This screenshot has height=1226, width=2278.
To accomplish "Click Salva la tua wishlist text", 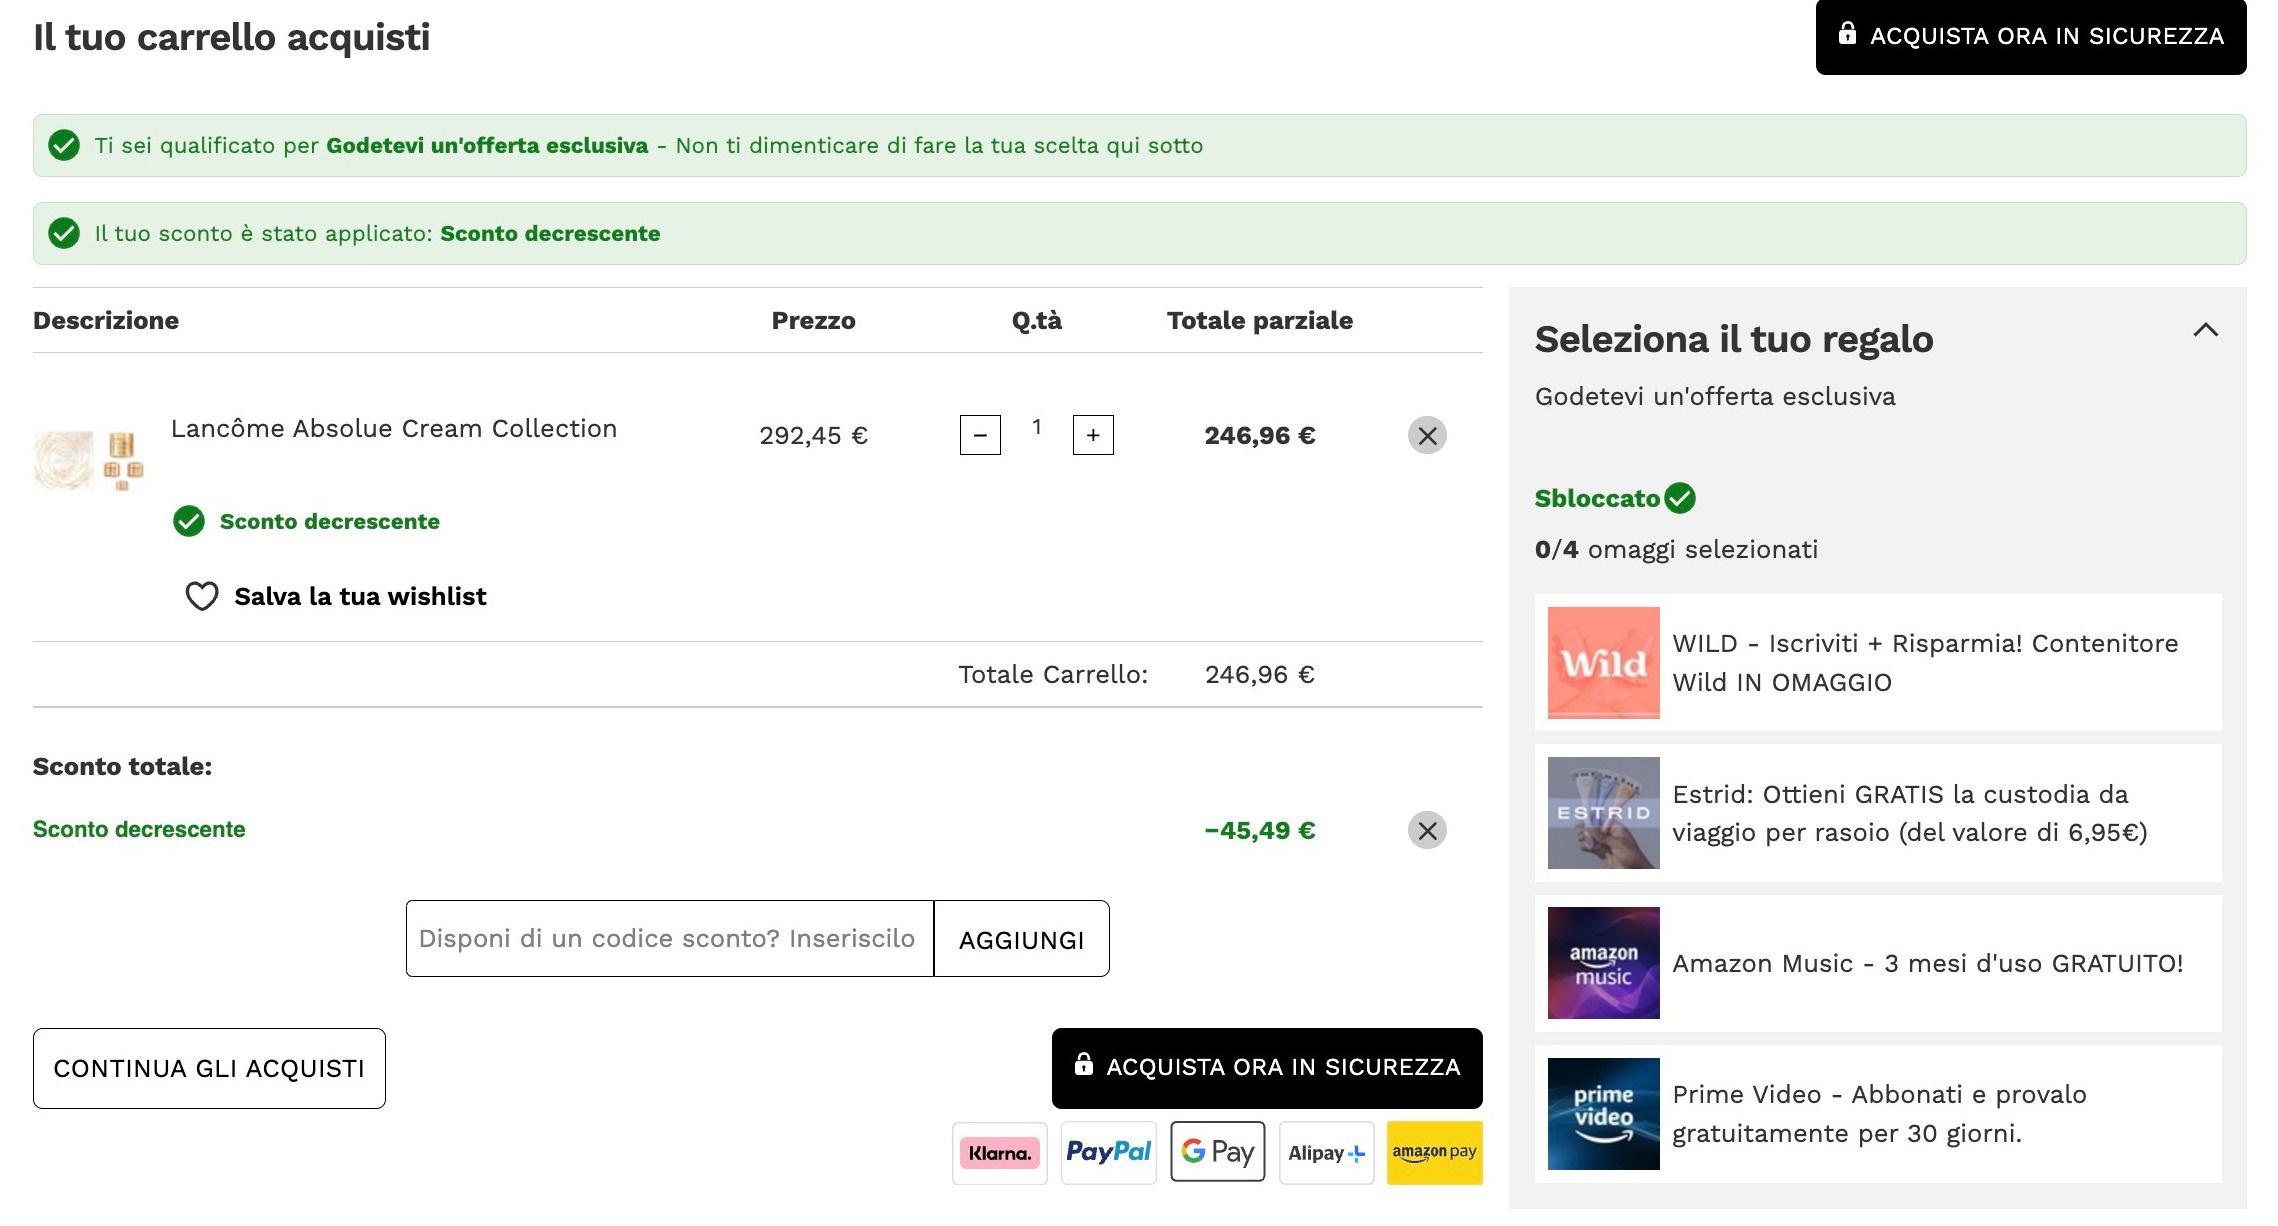I will 360,597.
